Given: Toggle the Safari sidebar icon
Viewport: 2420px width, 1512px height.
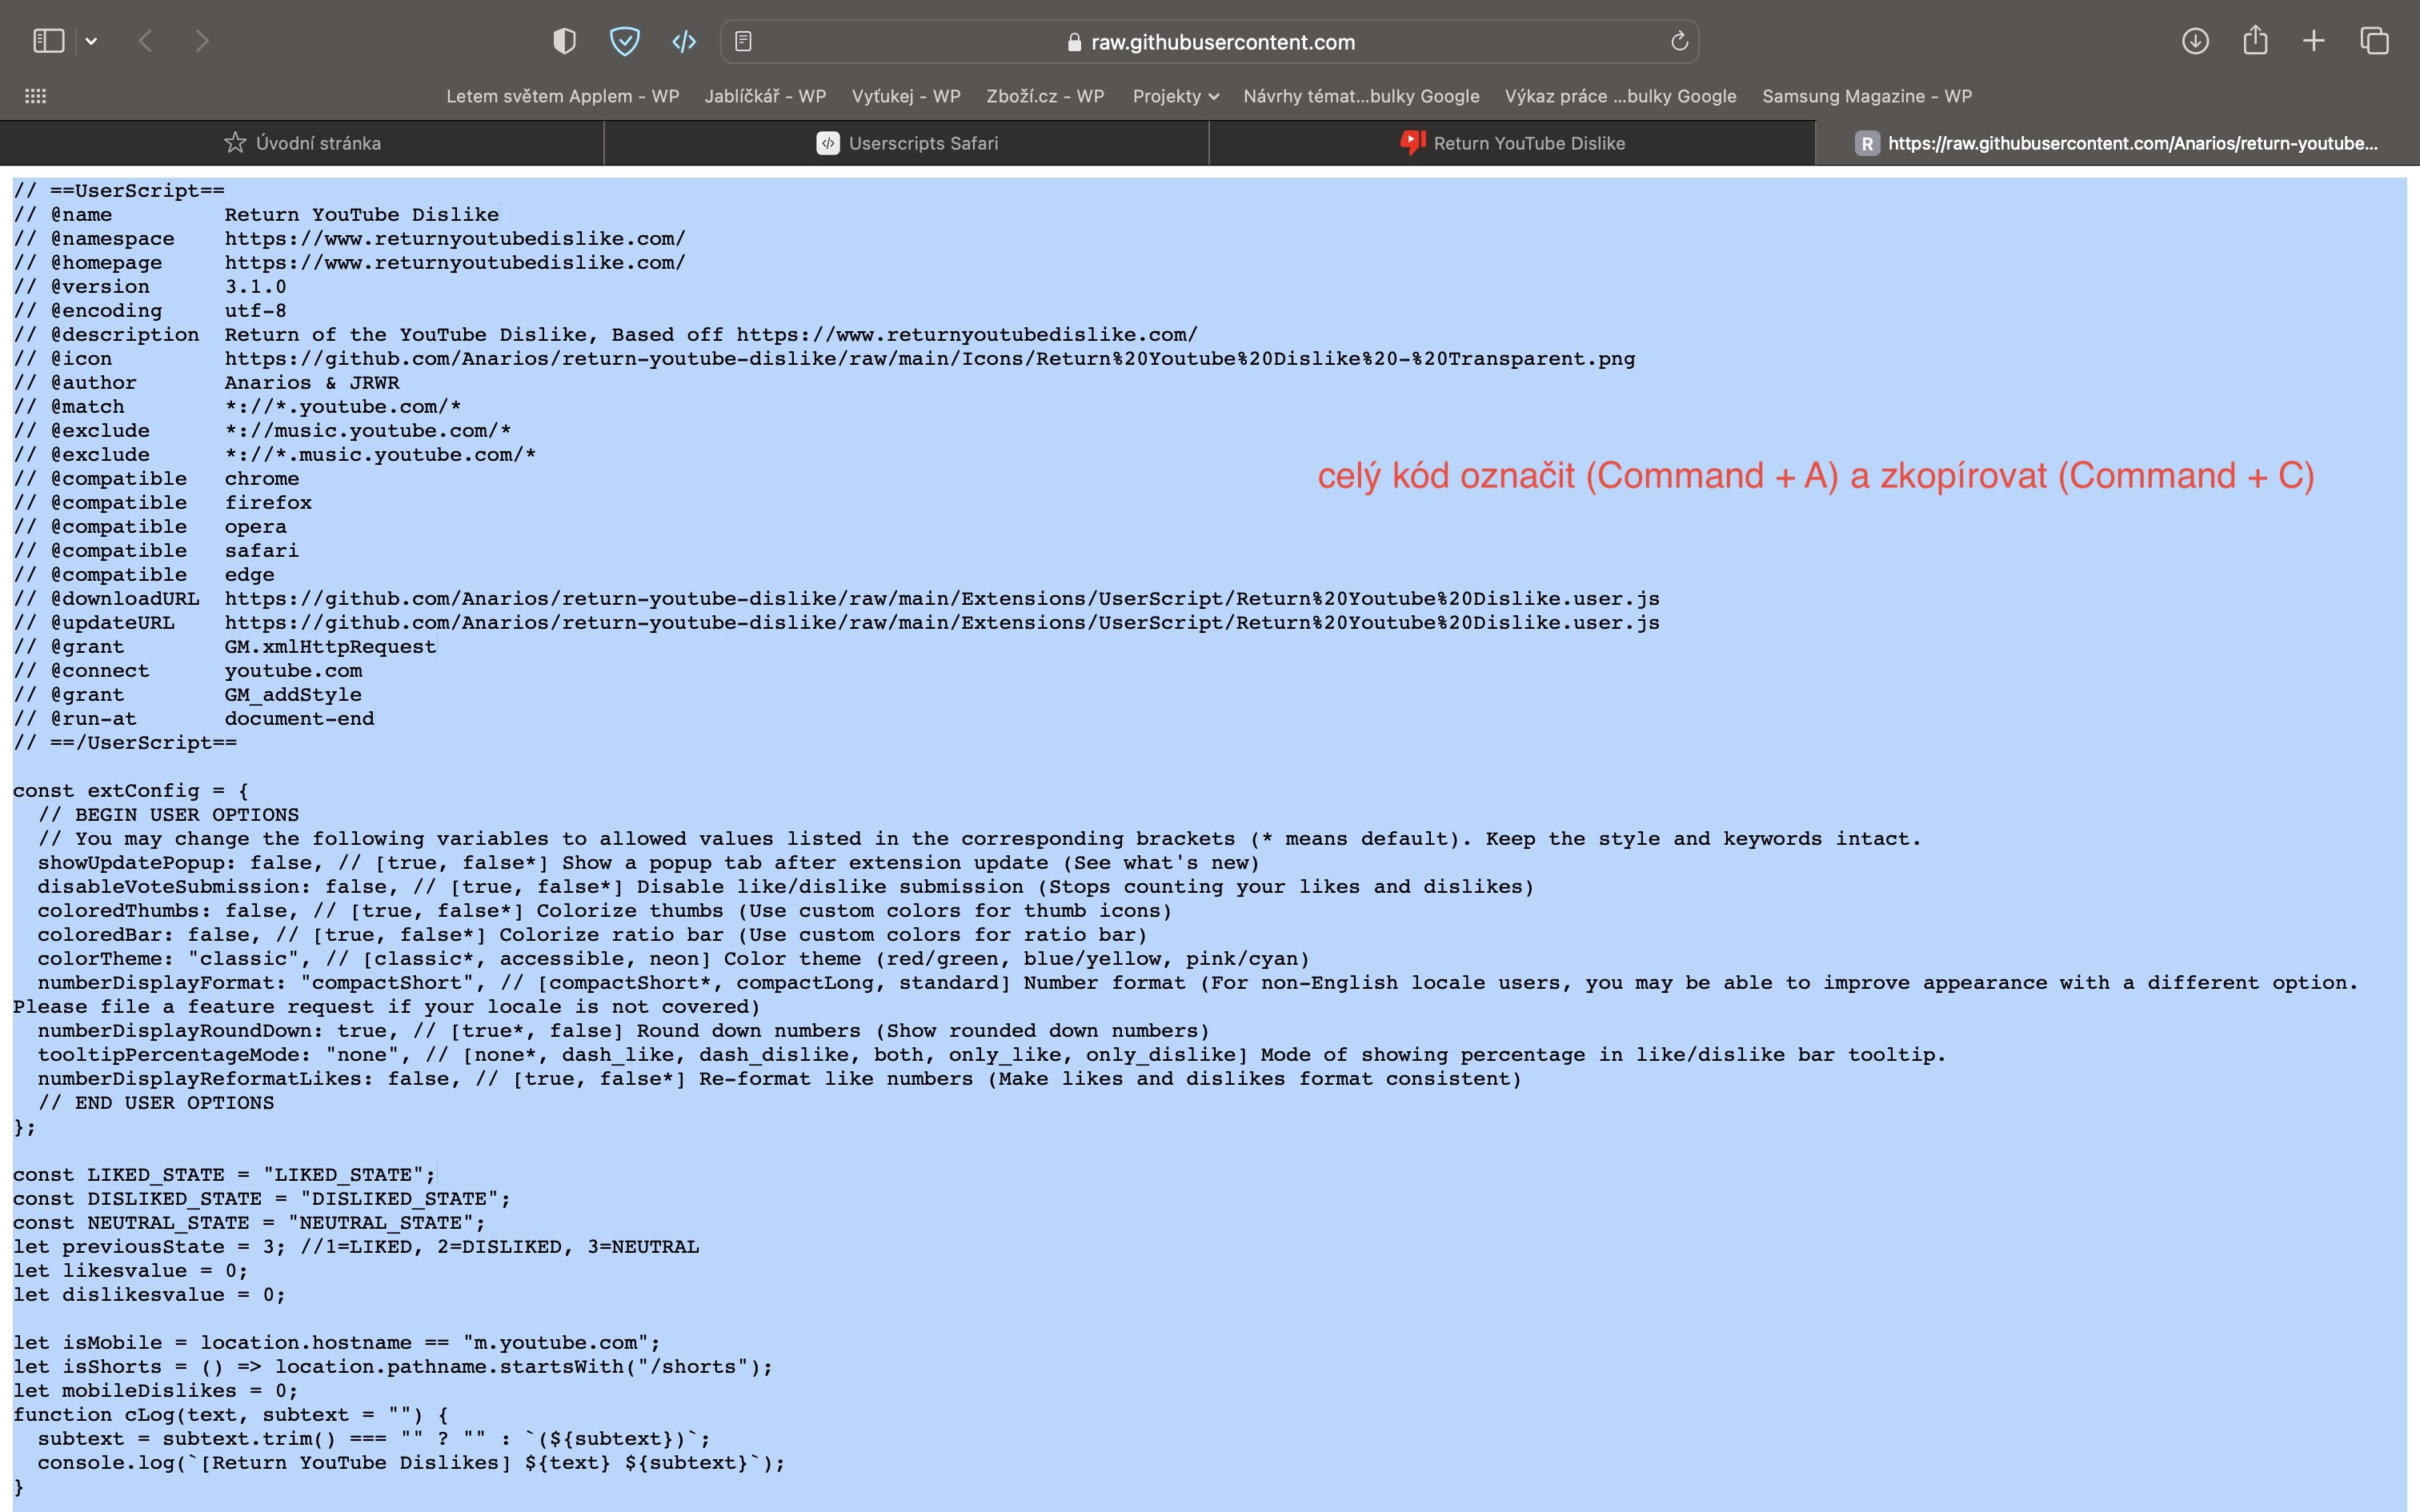Looking at the screenshot, I should click(x=48, y=41).
